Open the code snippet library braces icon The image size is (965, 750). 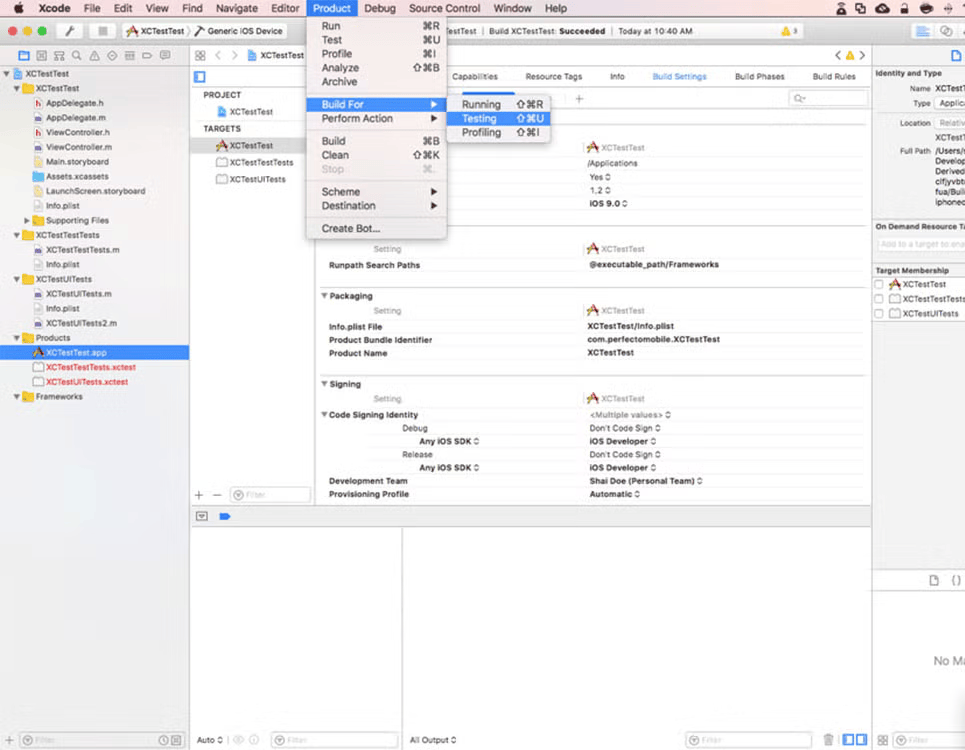point(956,580)
